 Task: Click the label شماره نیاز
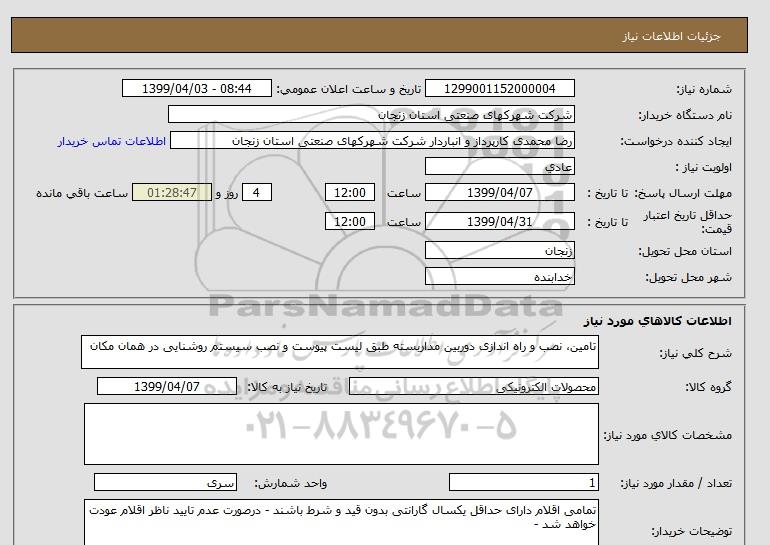[x=704, y=89]
